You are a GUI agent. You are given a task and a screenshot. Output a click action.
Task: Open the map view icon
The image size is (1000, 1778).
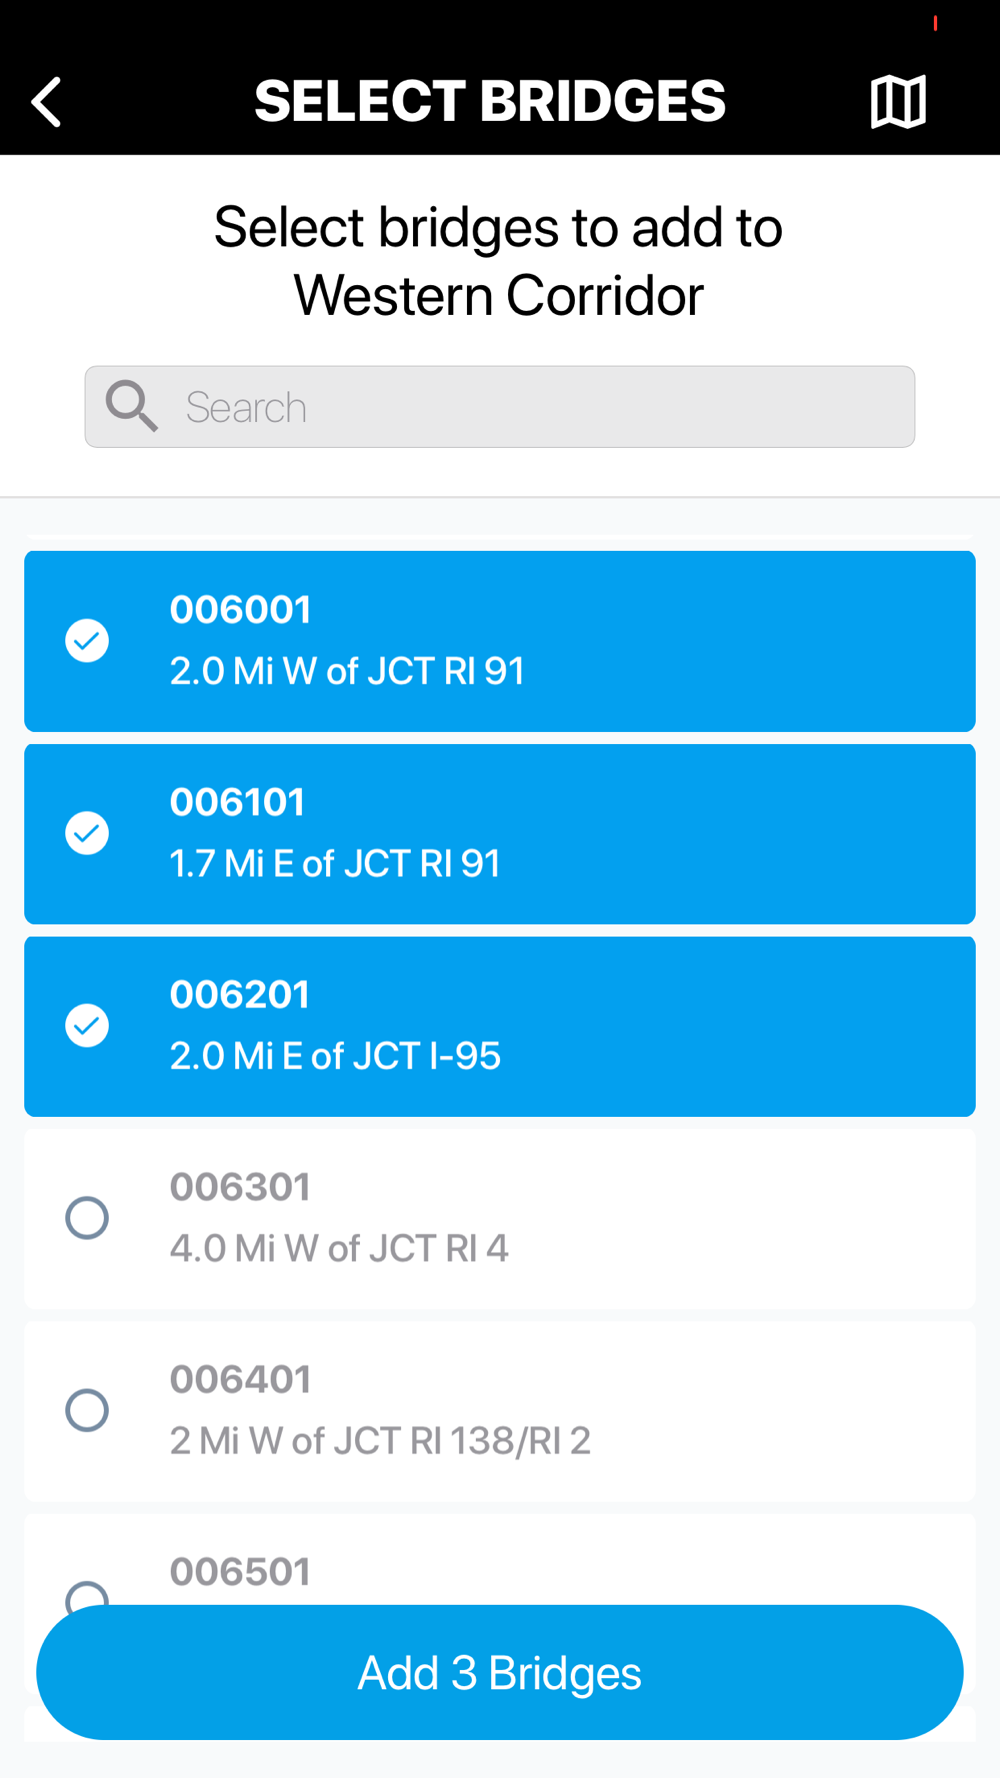pyautogui.click(x=898, y=102)
